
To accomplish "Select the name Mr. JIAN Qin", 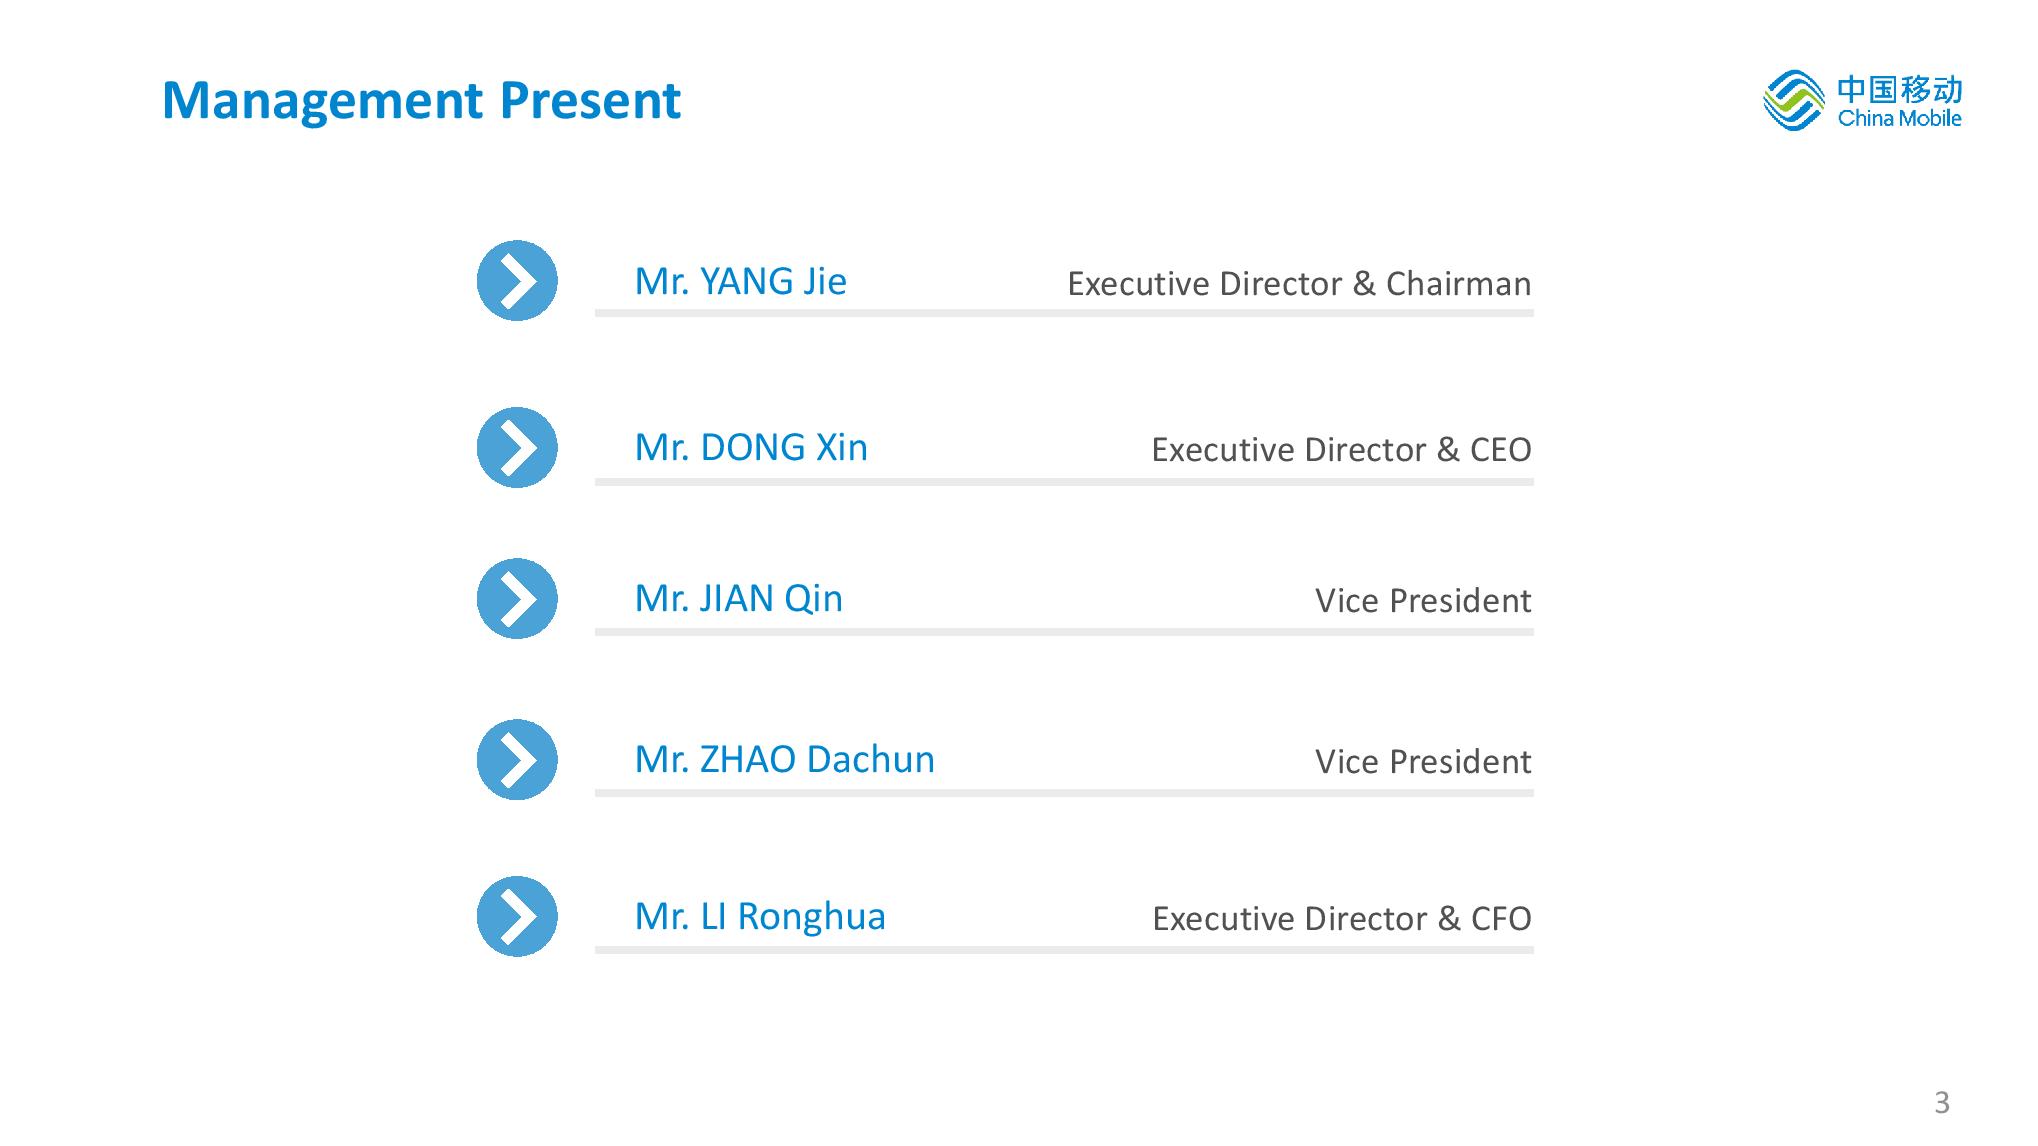I will click(x=739, y=599).
